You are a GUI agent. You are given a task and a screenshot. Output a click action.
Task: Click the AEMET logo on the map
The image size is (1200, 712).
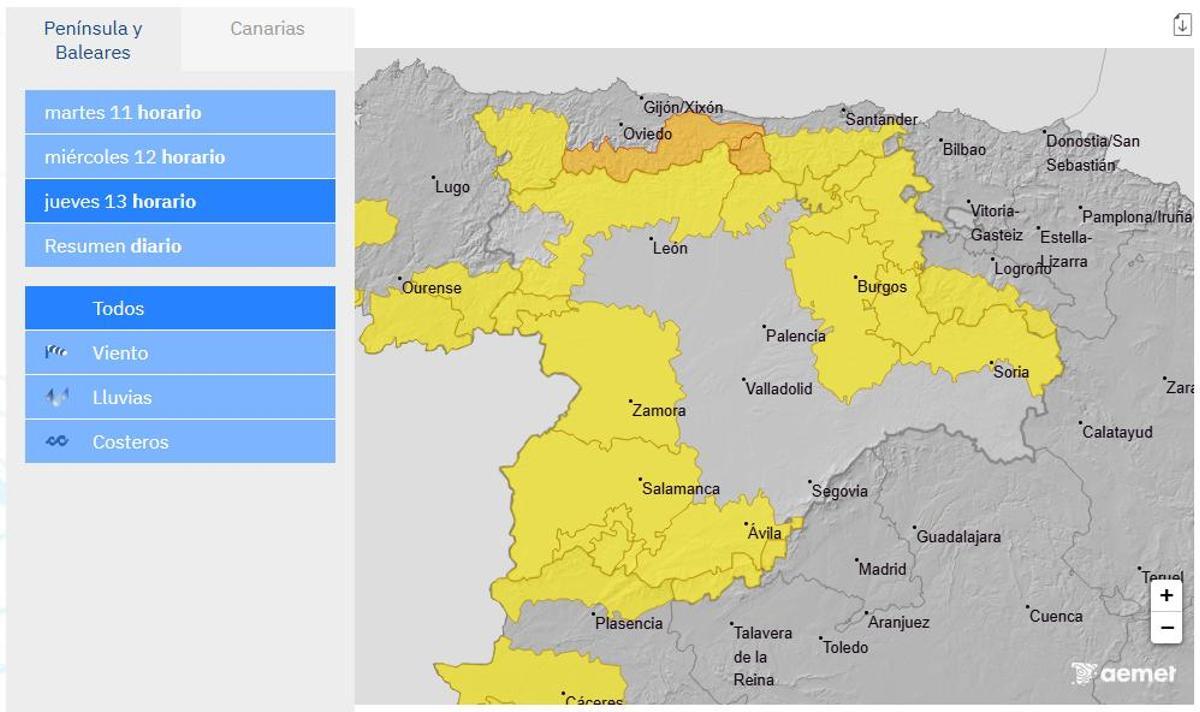(x=1123, y=673)
